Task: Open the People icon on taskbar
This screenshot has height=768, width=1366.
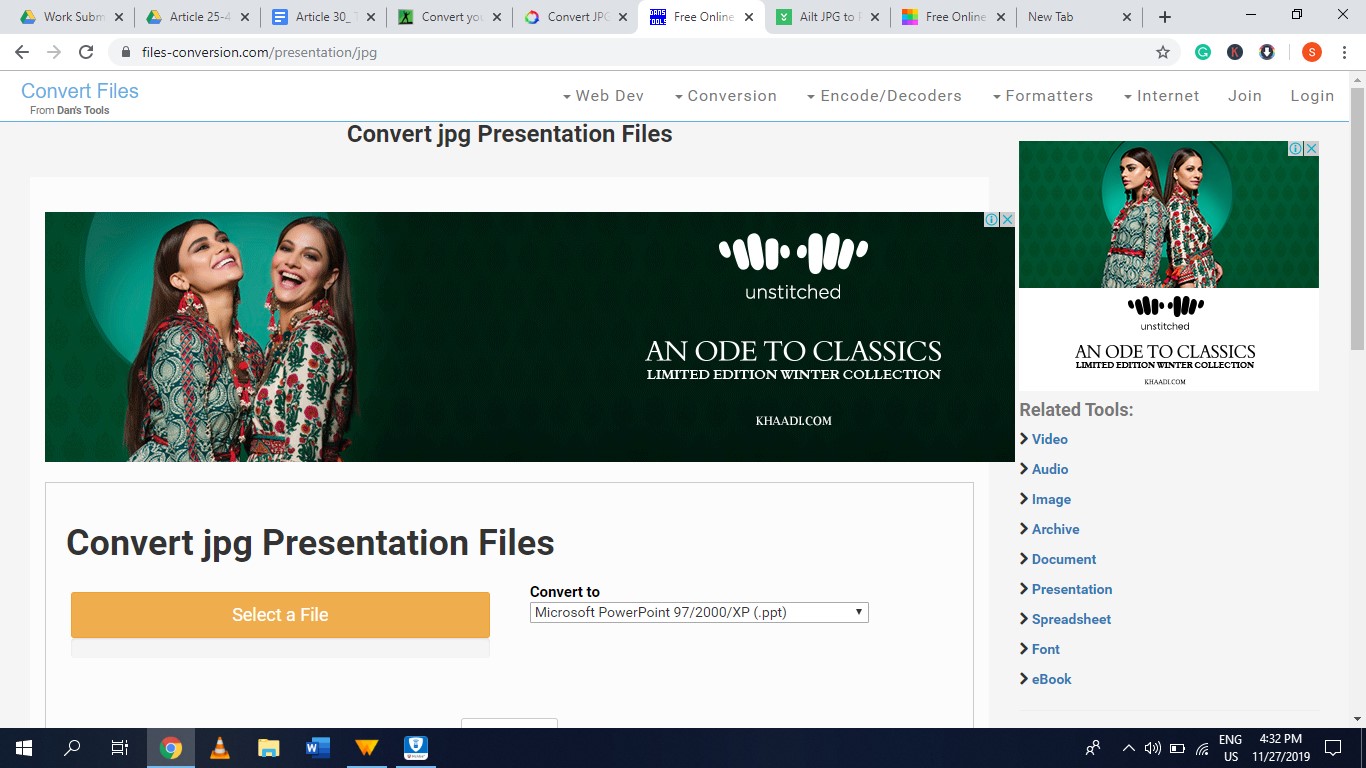Action: point(1093,748)
